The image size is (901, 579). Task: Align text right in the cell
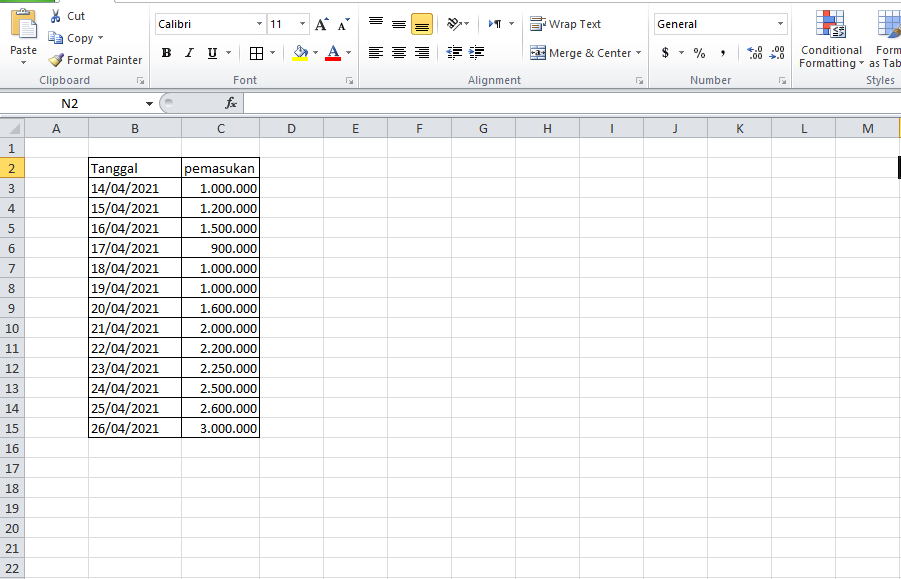coord(422,53)
